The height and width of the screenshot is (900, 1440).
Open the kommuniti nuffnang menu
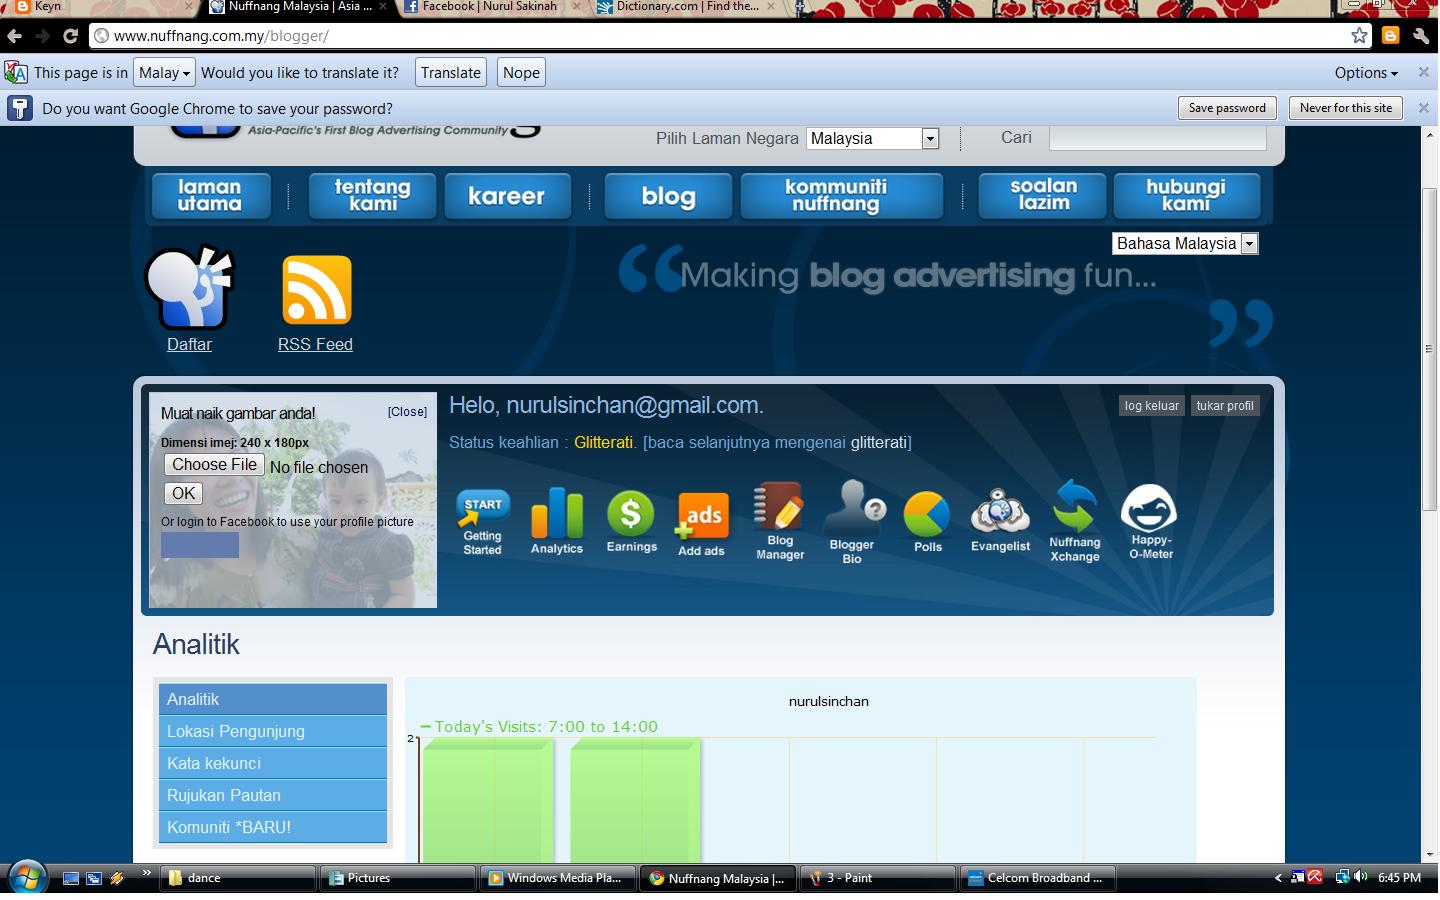tap(841, 195)
